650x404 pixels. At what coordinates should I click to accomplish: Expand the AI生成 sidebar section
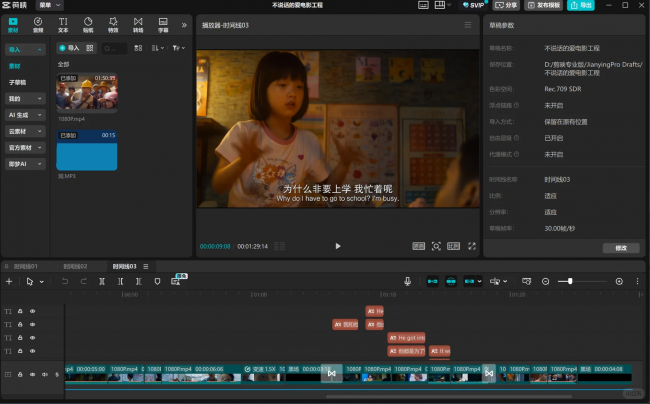pyautogui.click(x=25, y=115)
